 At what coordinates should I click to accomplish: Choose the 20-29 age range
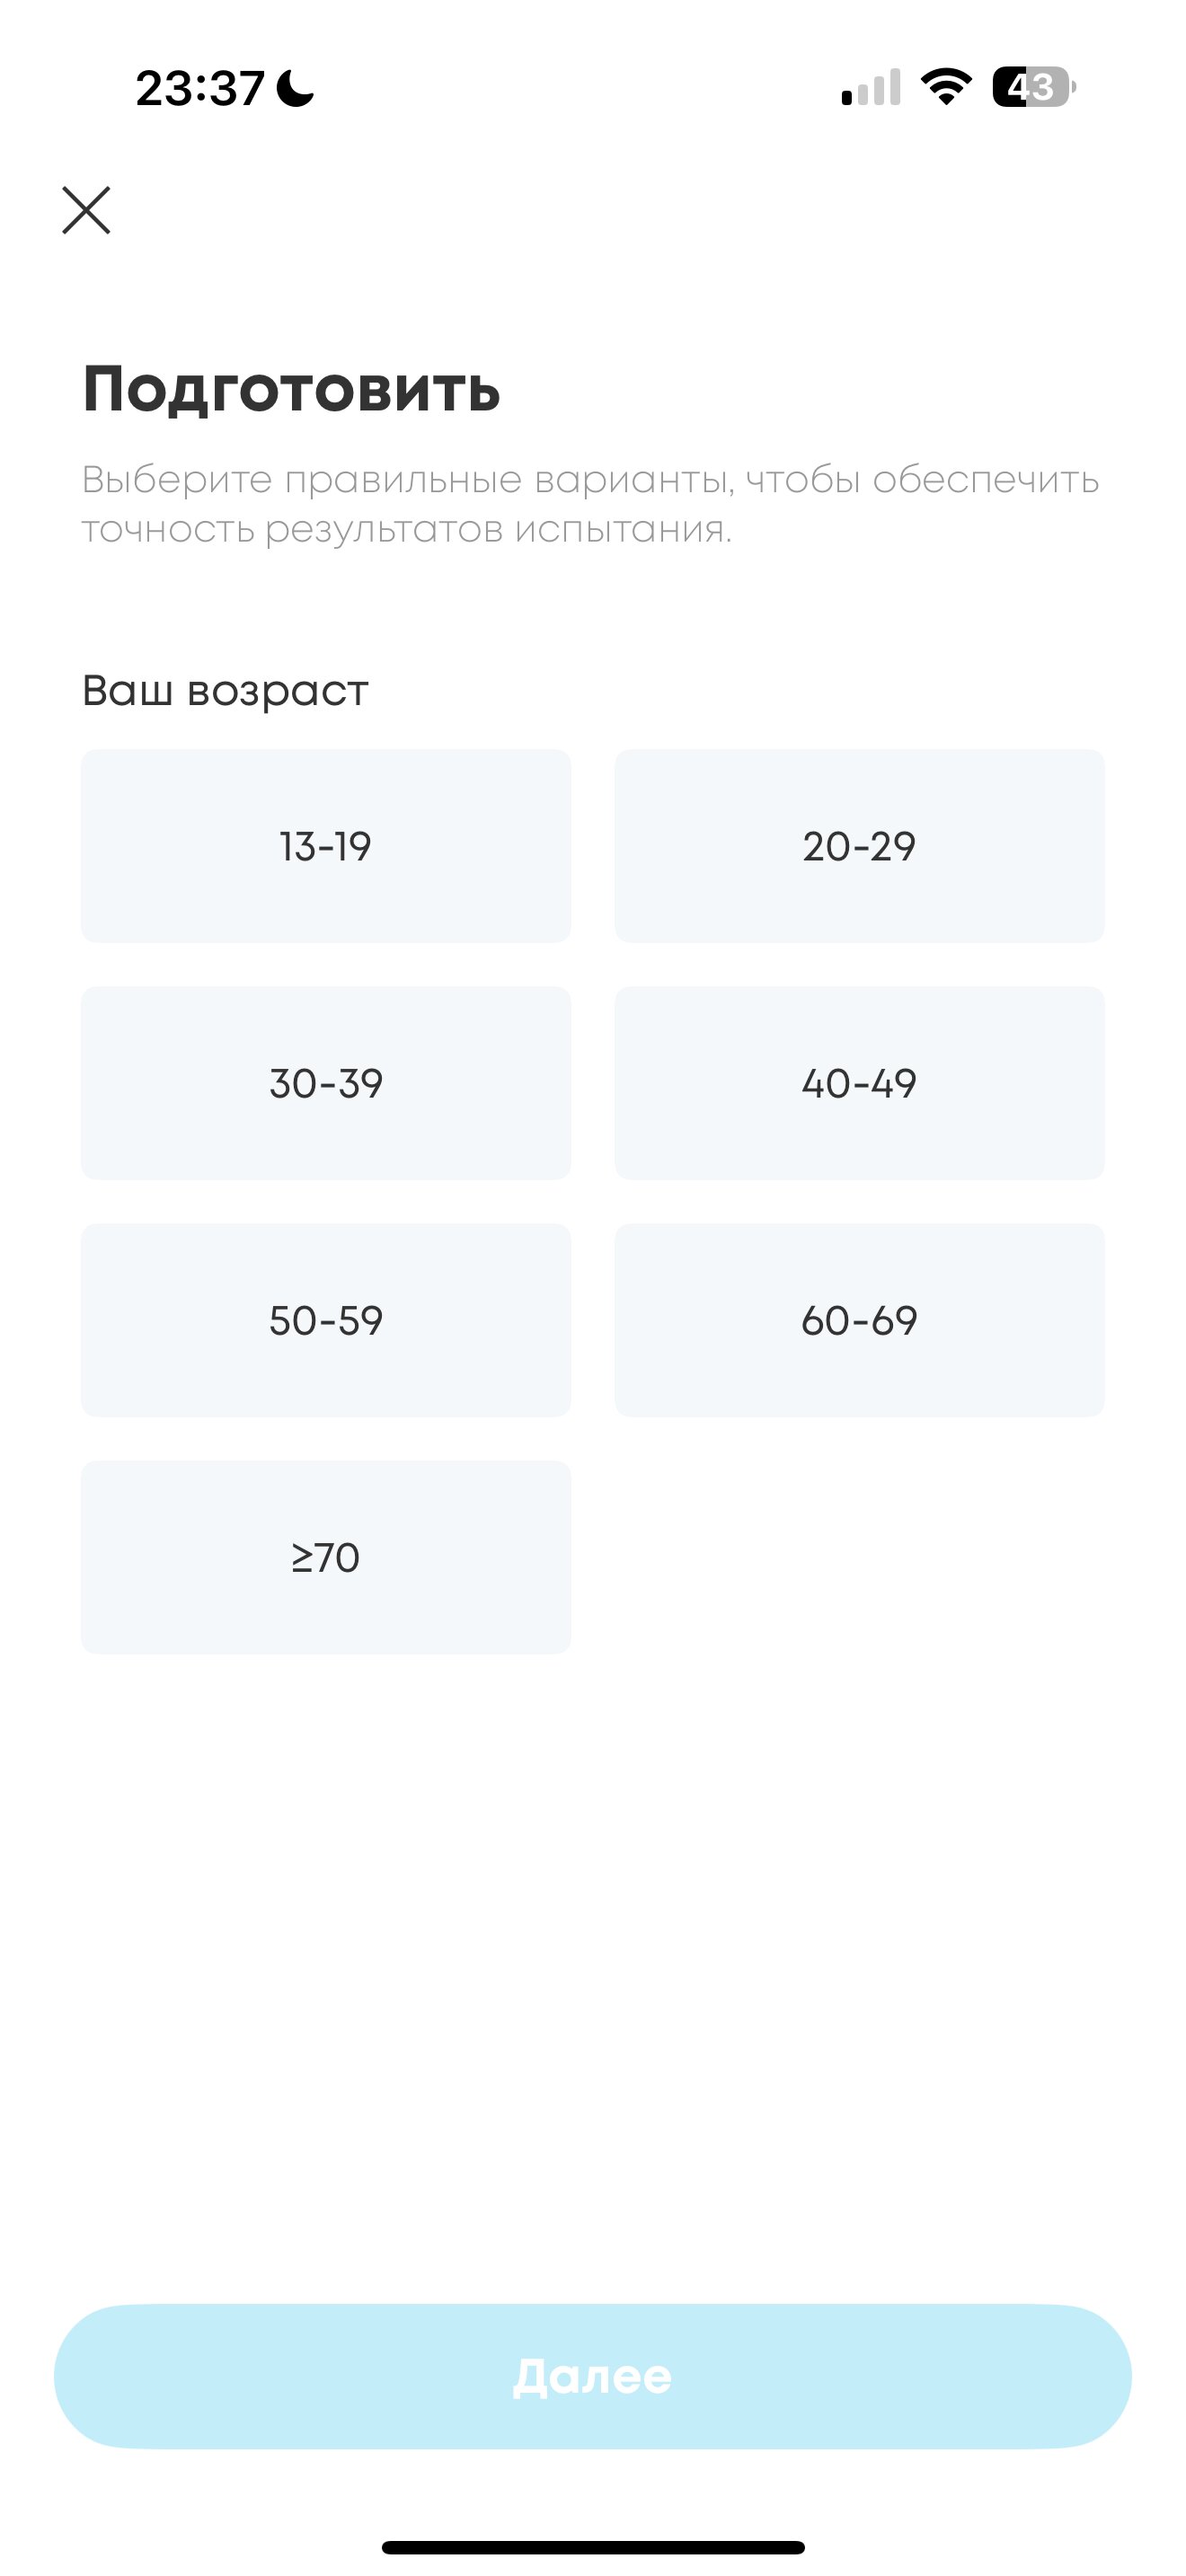(859, 846)
